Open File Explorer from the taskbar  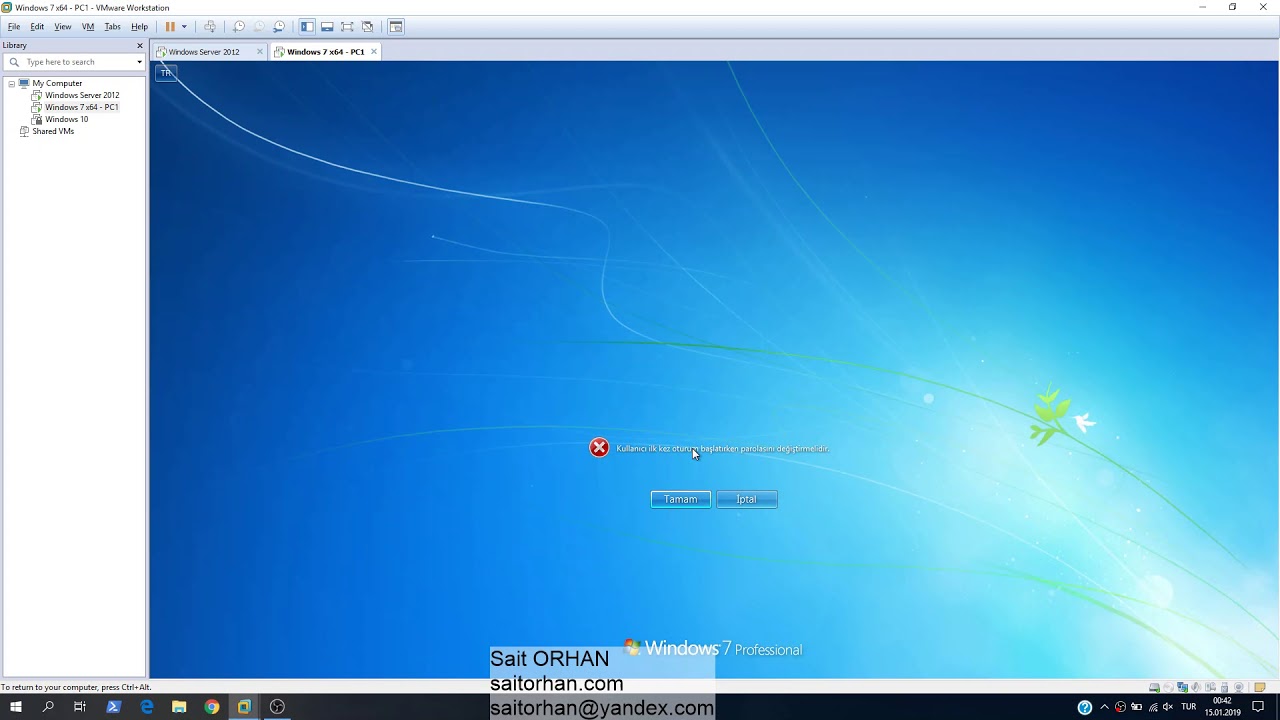179,707
